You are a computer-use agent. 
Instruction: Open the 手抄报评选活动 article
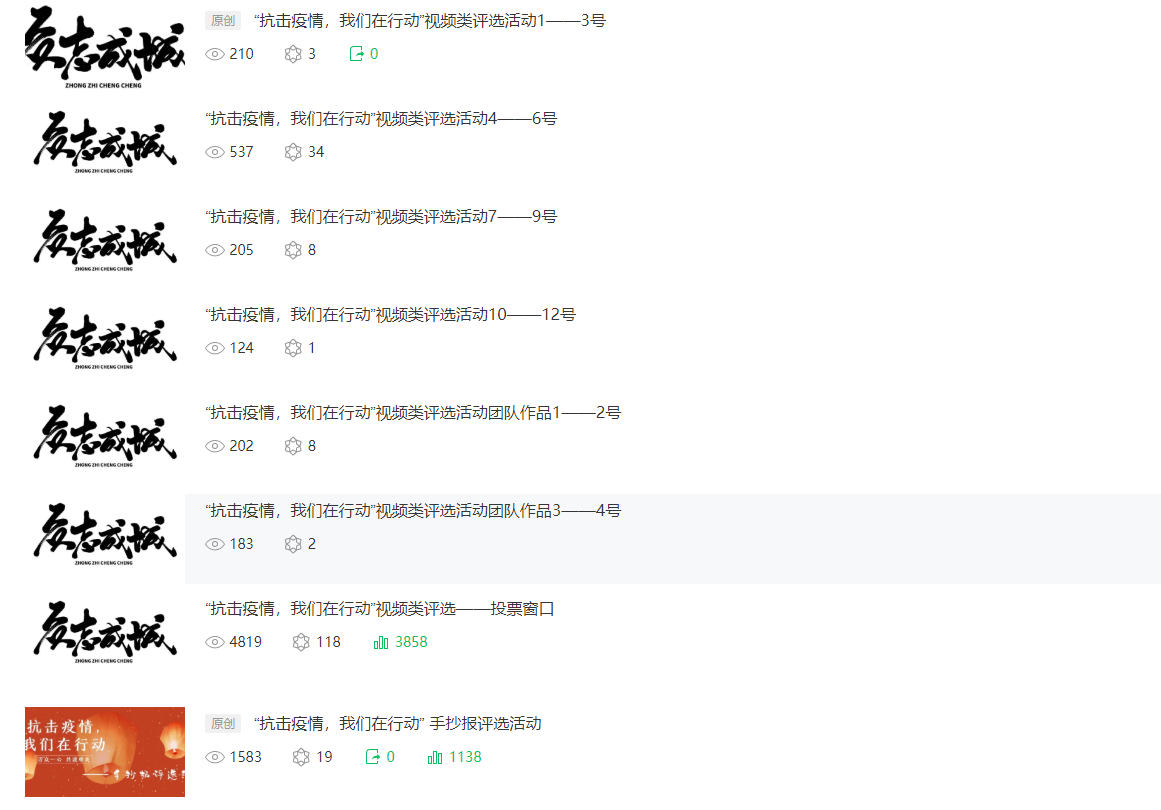(398, 723)
